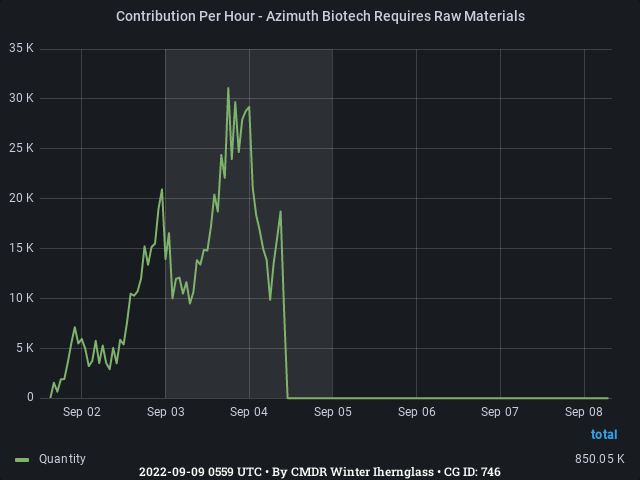
Task: Click the footer timestamp 2022-09-09 0559 UTC
Action: [x=200, y=472]
